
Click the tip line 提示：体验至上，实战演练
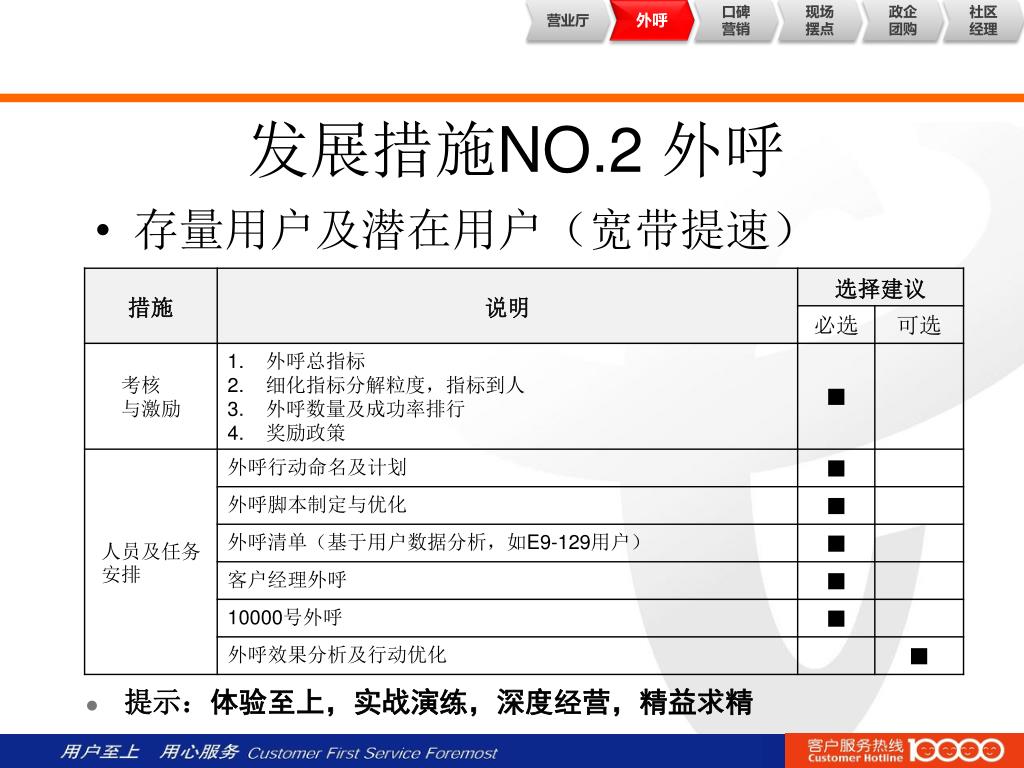click(x=439, y=702)
